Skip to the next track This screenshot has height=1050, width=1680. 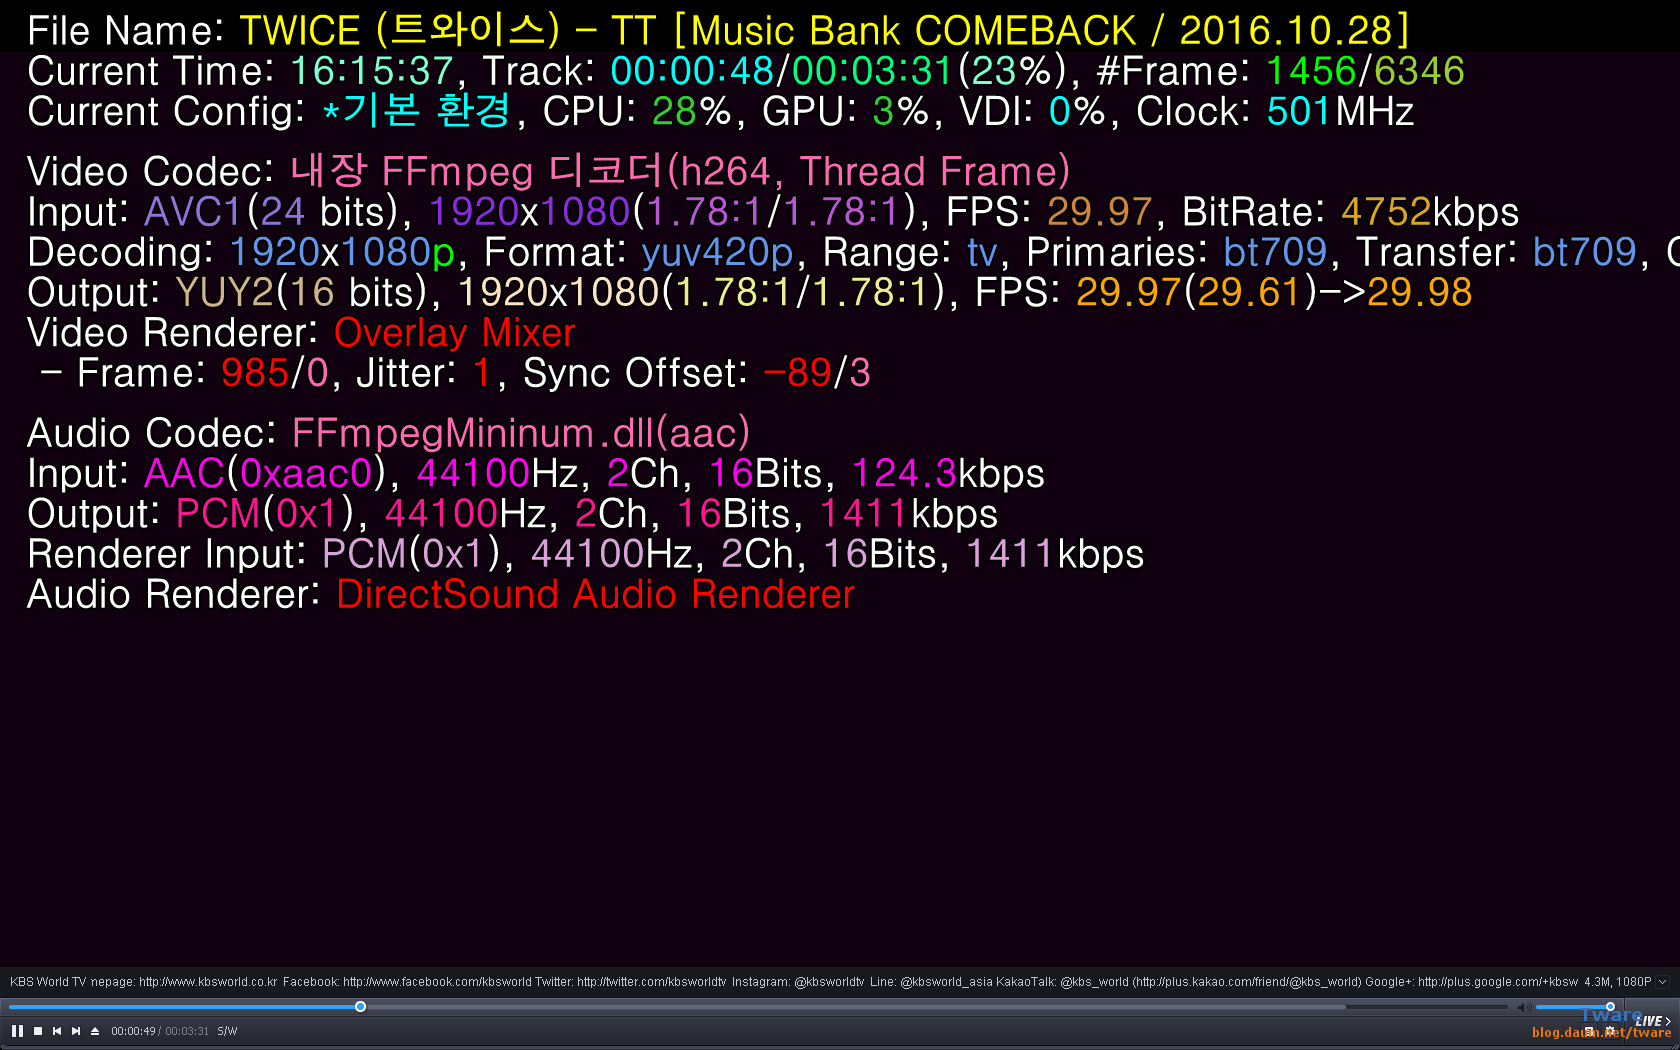76,1031
